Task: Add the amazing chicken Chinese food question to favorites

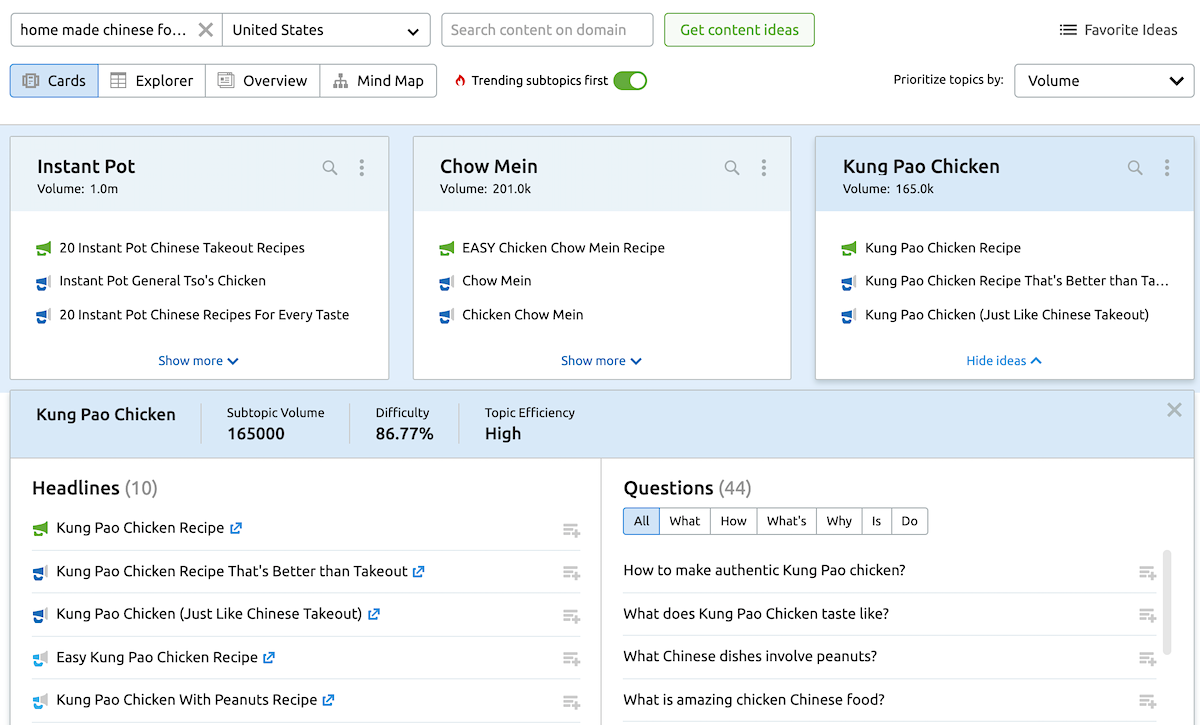Action: click(x=1147, y=702)
